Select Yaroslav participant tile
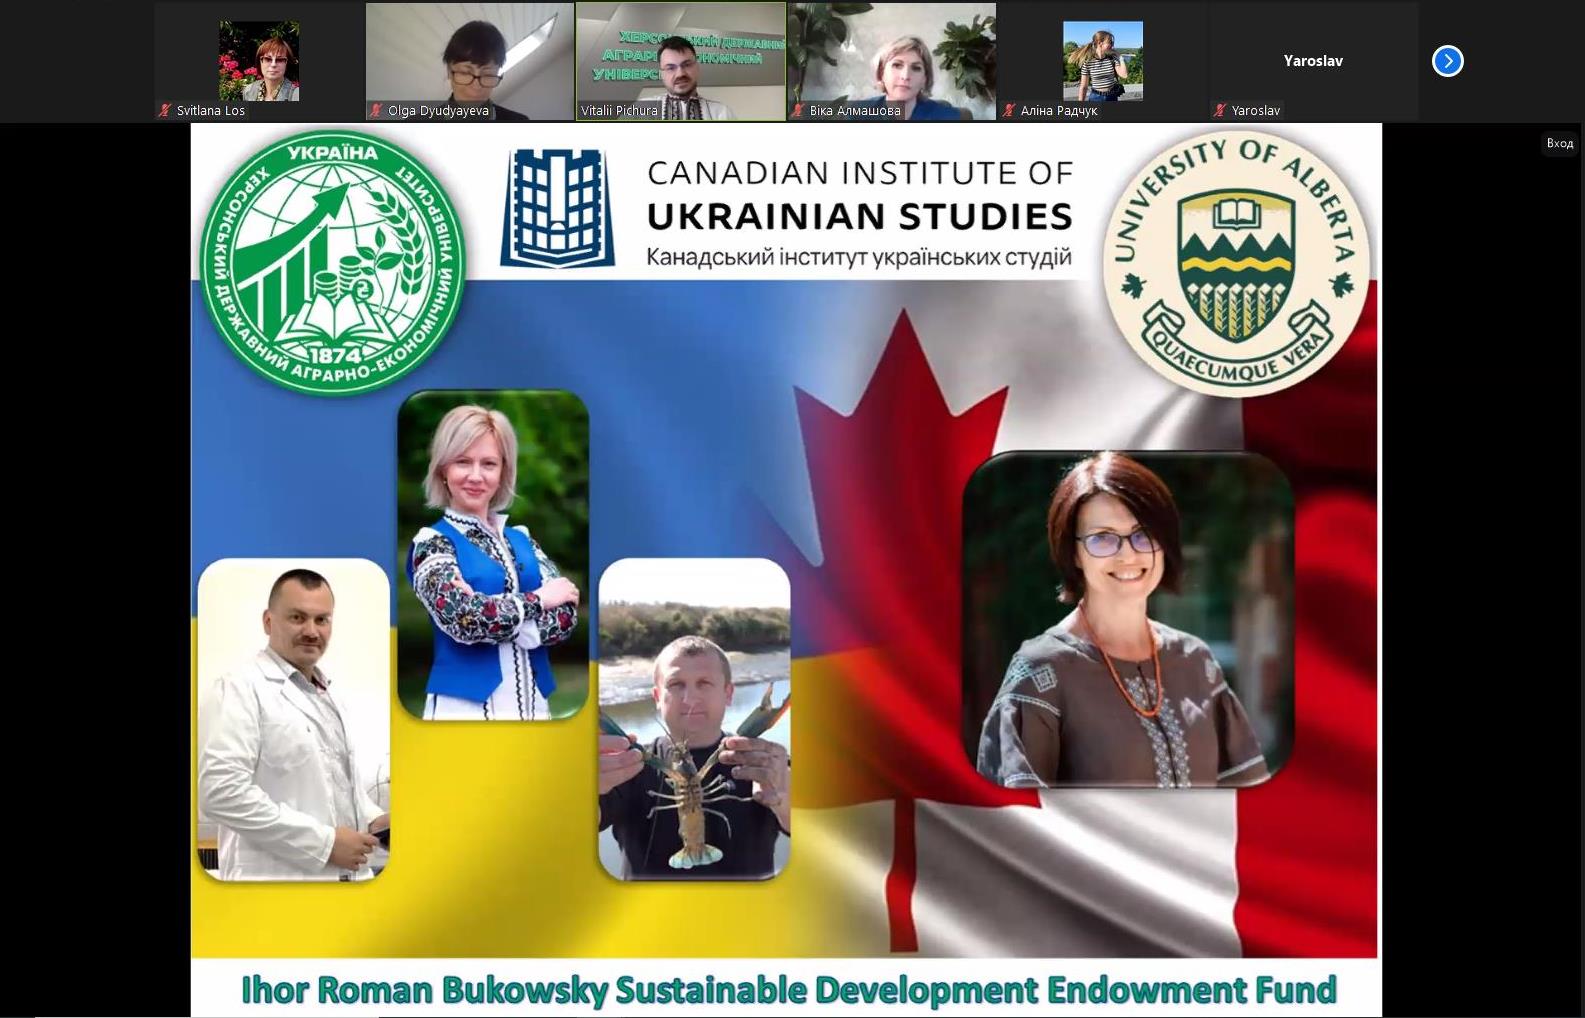Screen dimensions: 1585x1018 (x=1313, y=61)
